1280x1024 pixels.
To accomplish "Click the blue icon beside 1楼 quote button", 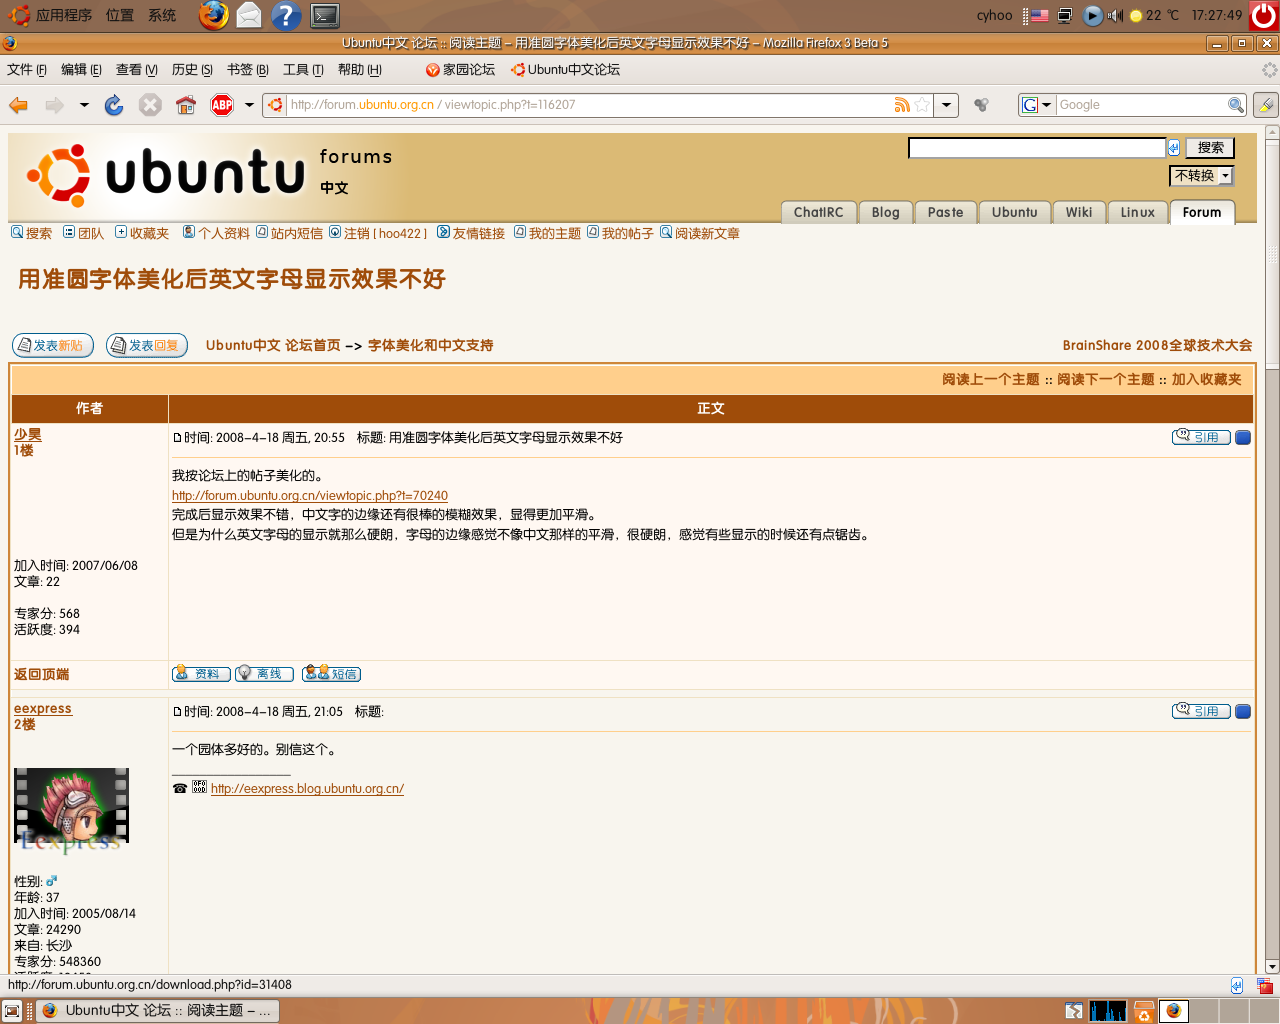I will [x=1243, y=437].
